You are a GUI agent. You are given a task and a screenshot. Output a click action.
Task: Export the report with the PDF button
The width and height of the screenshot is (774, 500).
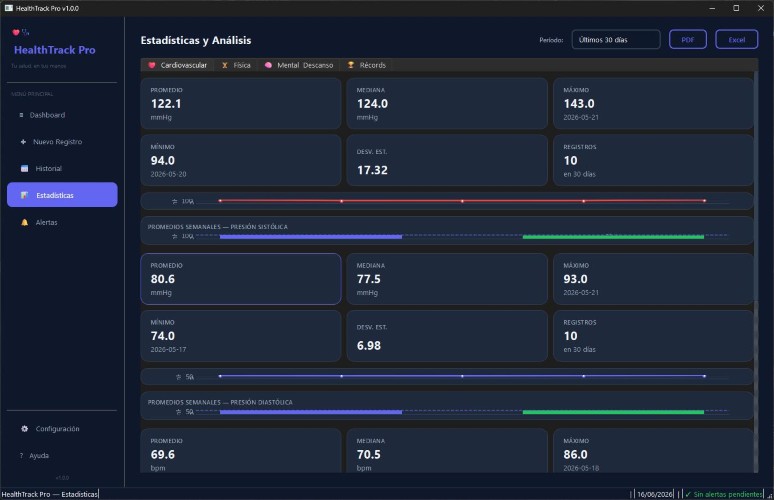tap(688, 39)
